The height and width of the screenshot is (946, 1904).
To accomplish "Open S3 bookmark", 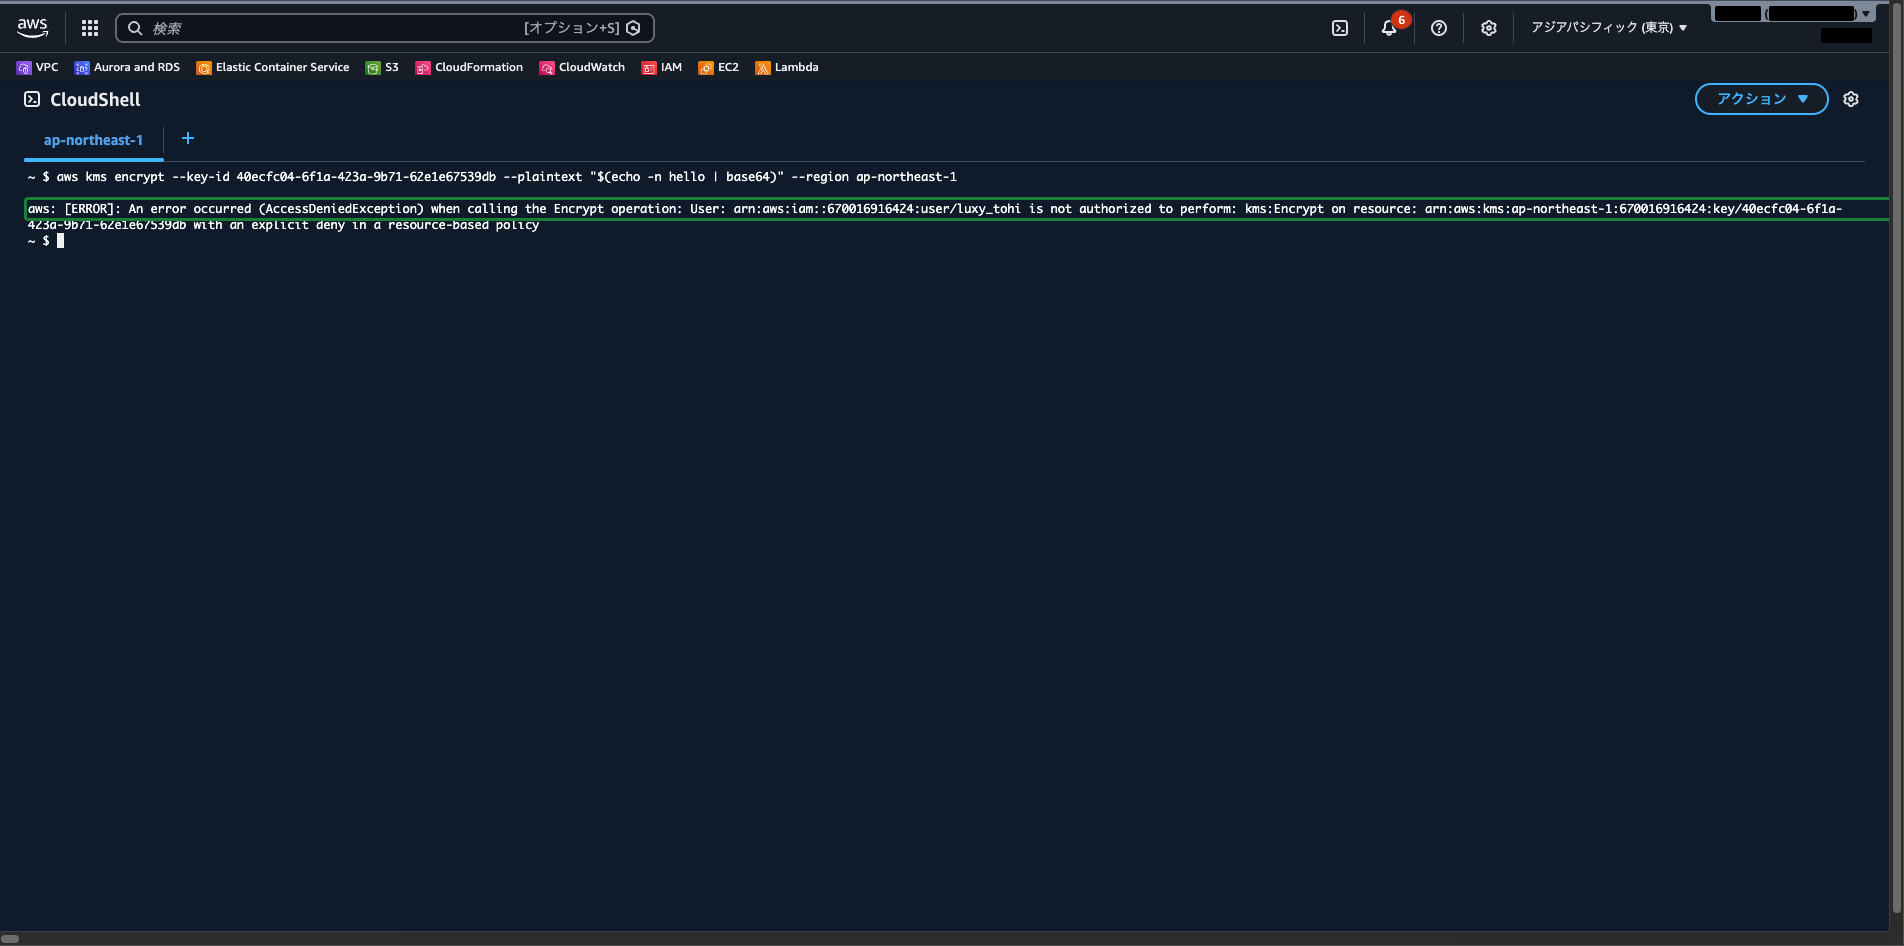I will pyautogui.click(x=382, y=67).
